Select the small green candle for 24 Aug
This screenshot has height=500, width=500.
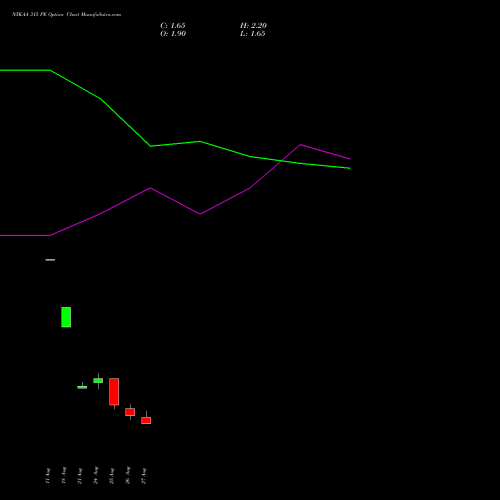coord(98,380)
